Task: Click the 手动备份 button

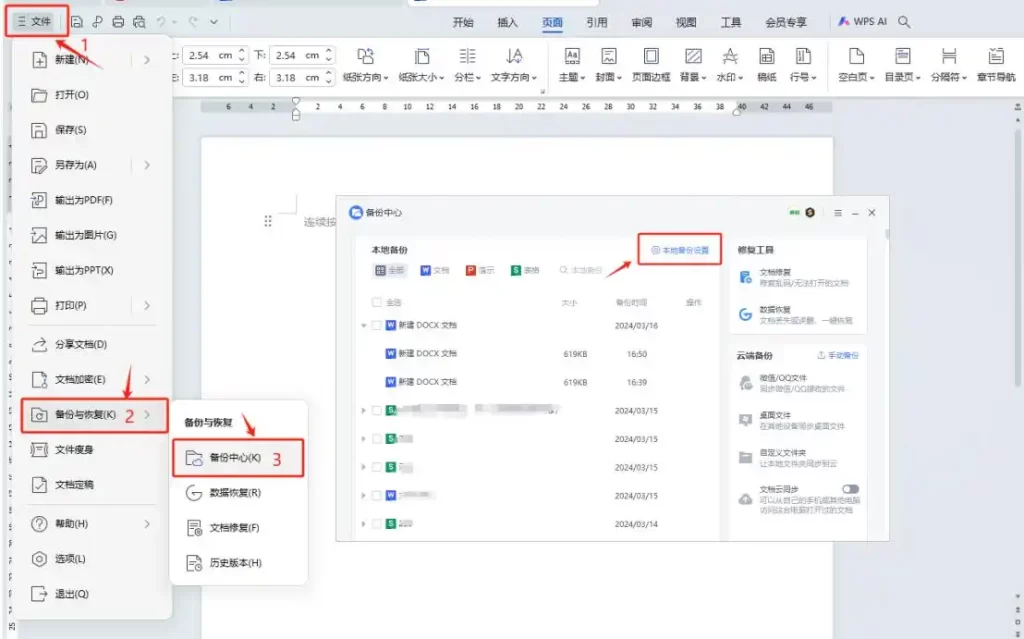Action: [x=838, y=355]
